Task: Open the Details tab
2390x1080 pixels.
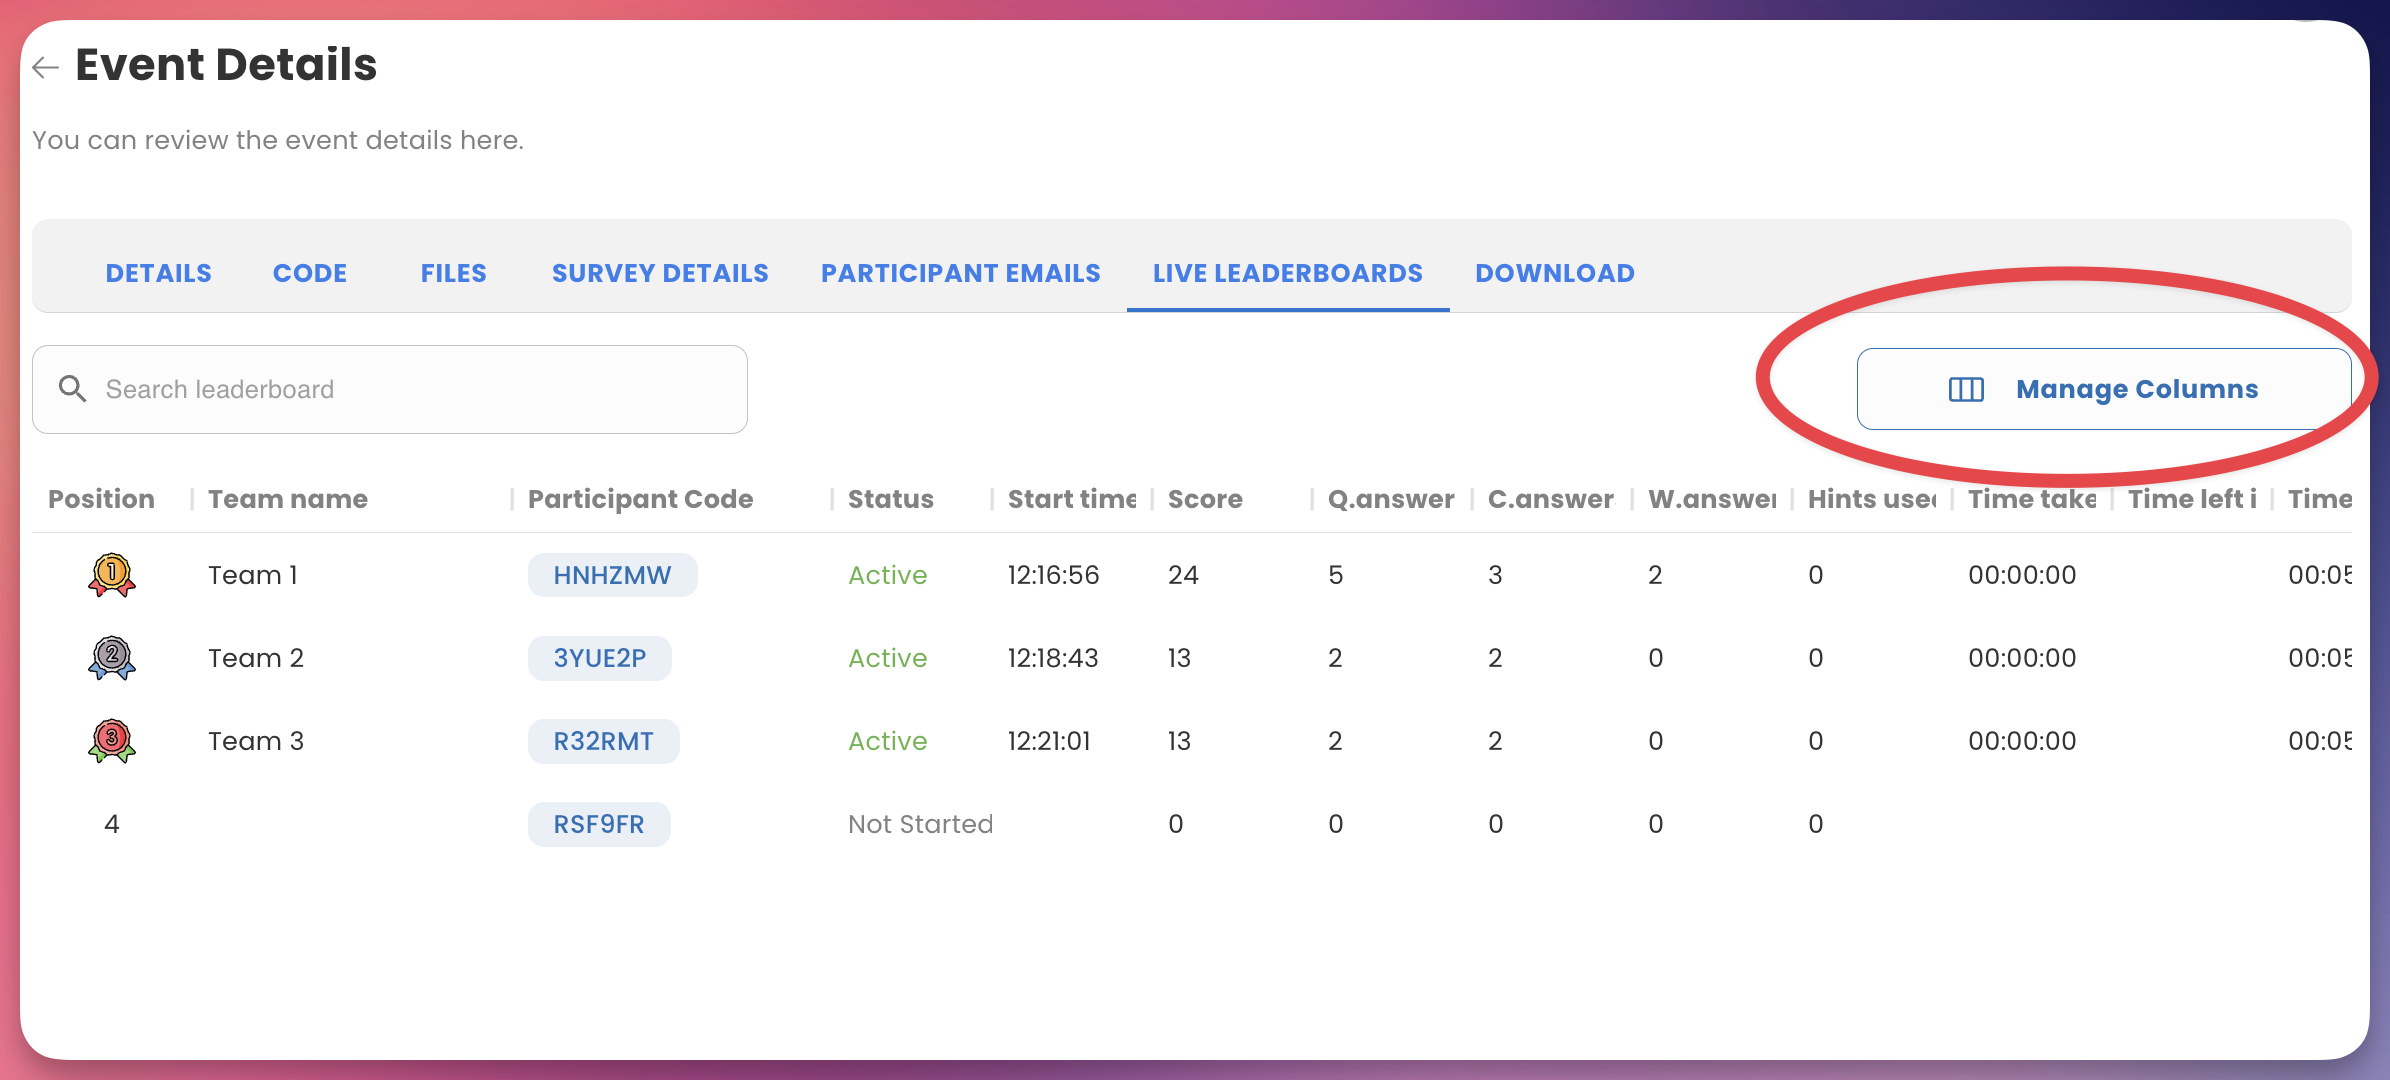Action: pos(158,273)
